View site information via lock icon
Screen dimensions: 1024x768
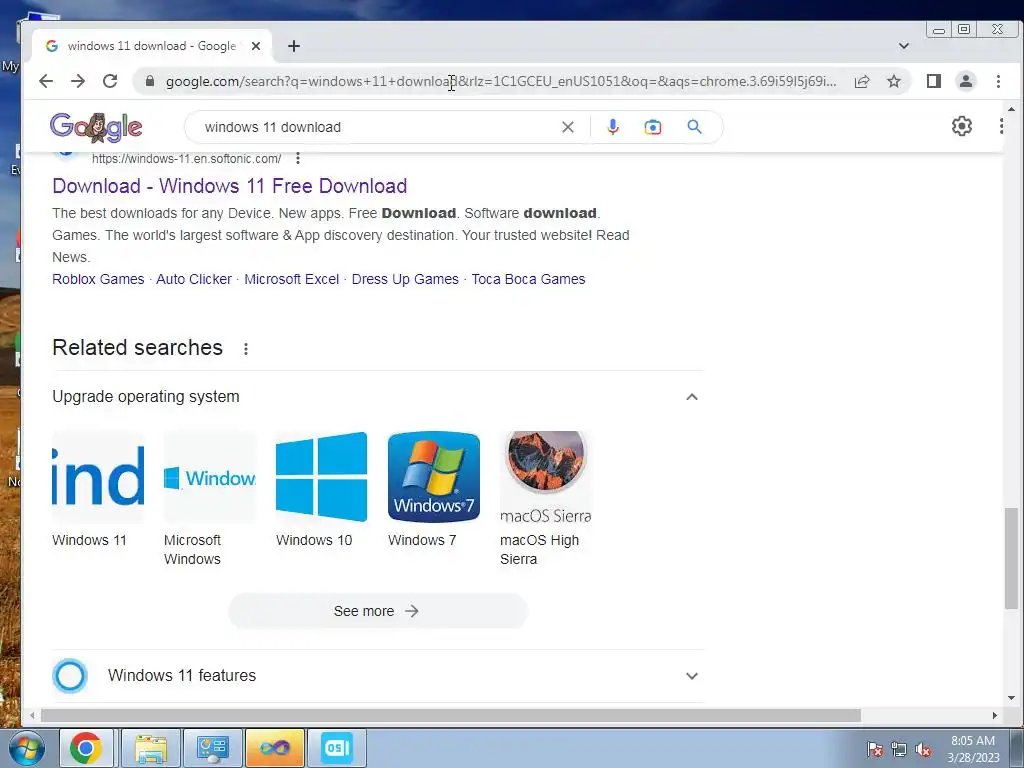150,81
